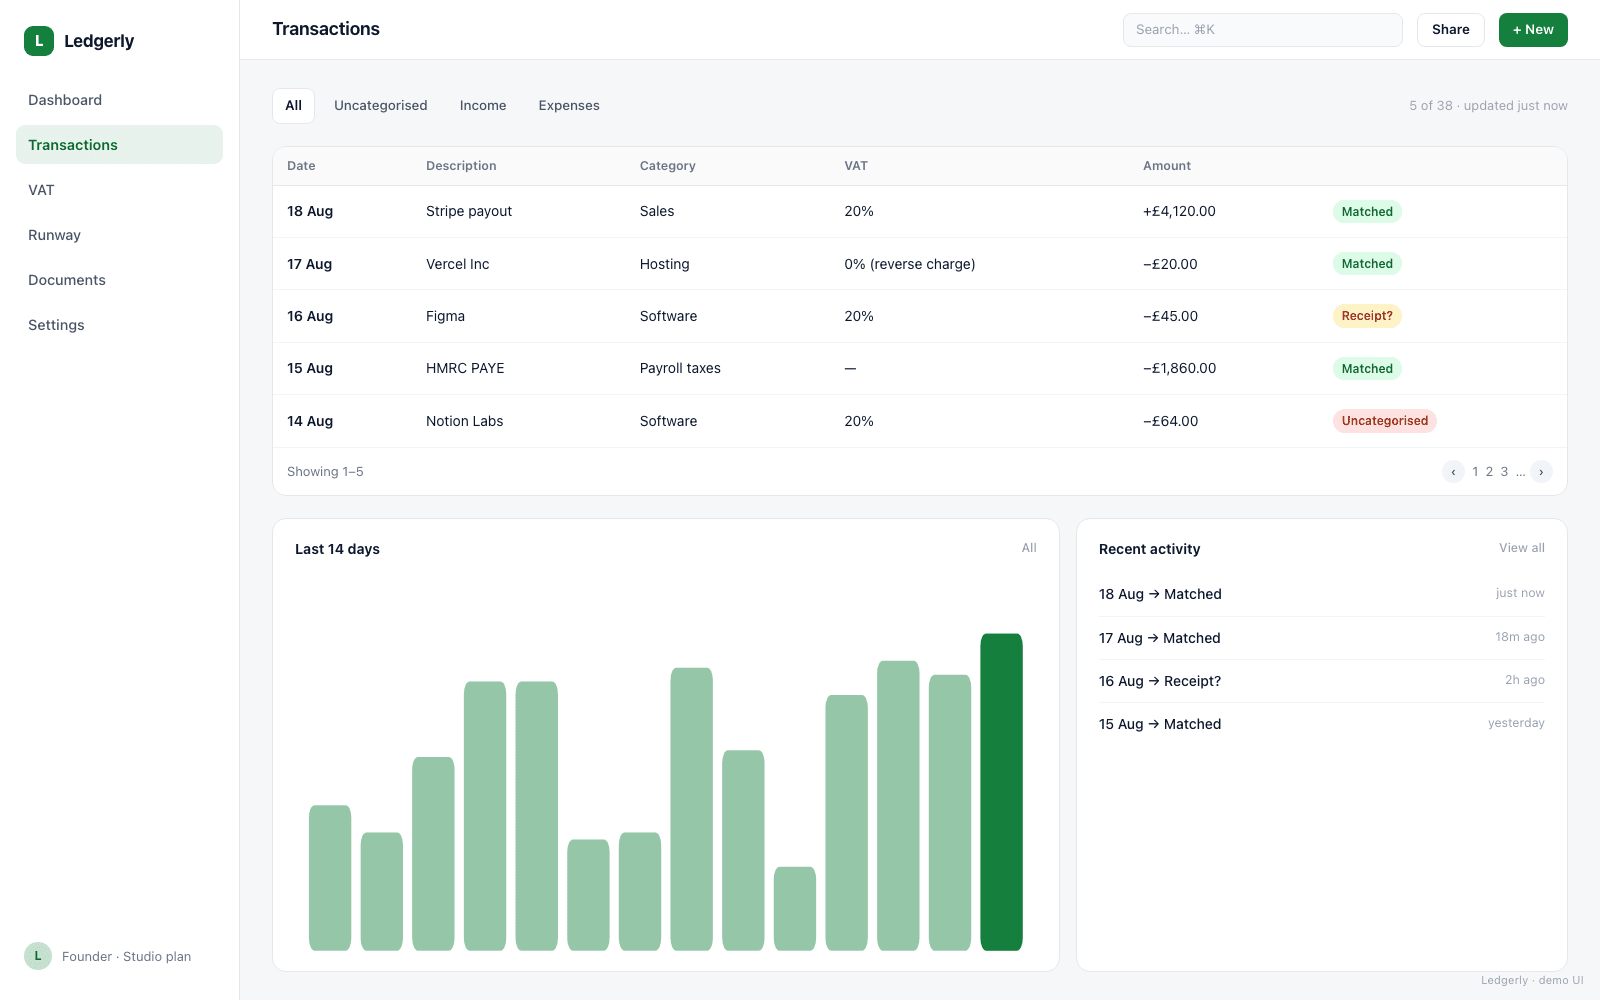The image size is (1600, 1000).
Task: Go to page 2
Action: tap(1489, 472)
